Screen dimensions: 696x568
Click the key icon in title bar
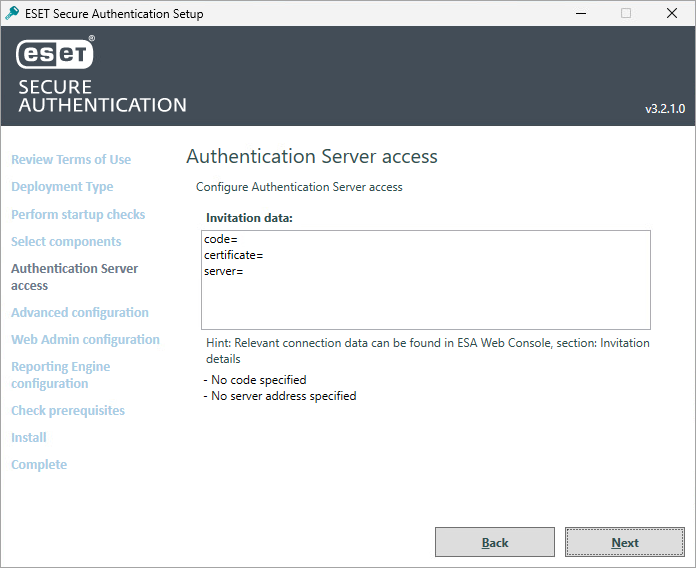click(x=12, y=13)
